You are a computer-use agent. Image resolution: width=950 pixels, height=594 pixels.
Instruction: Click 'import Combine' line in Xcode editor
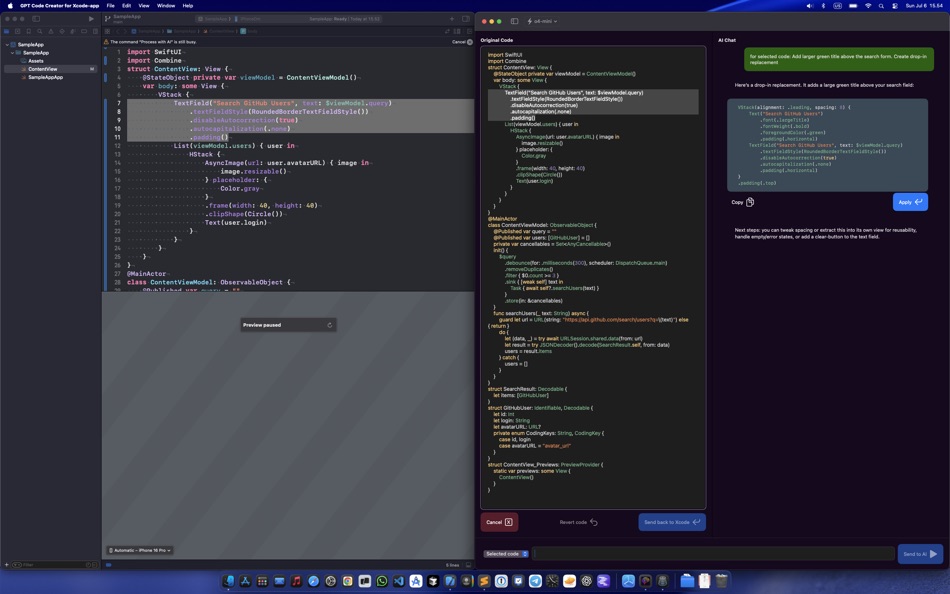point(154,61)
